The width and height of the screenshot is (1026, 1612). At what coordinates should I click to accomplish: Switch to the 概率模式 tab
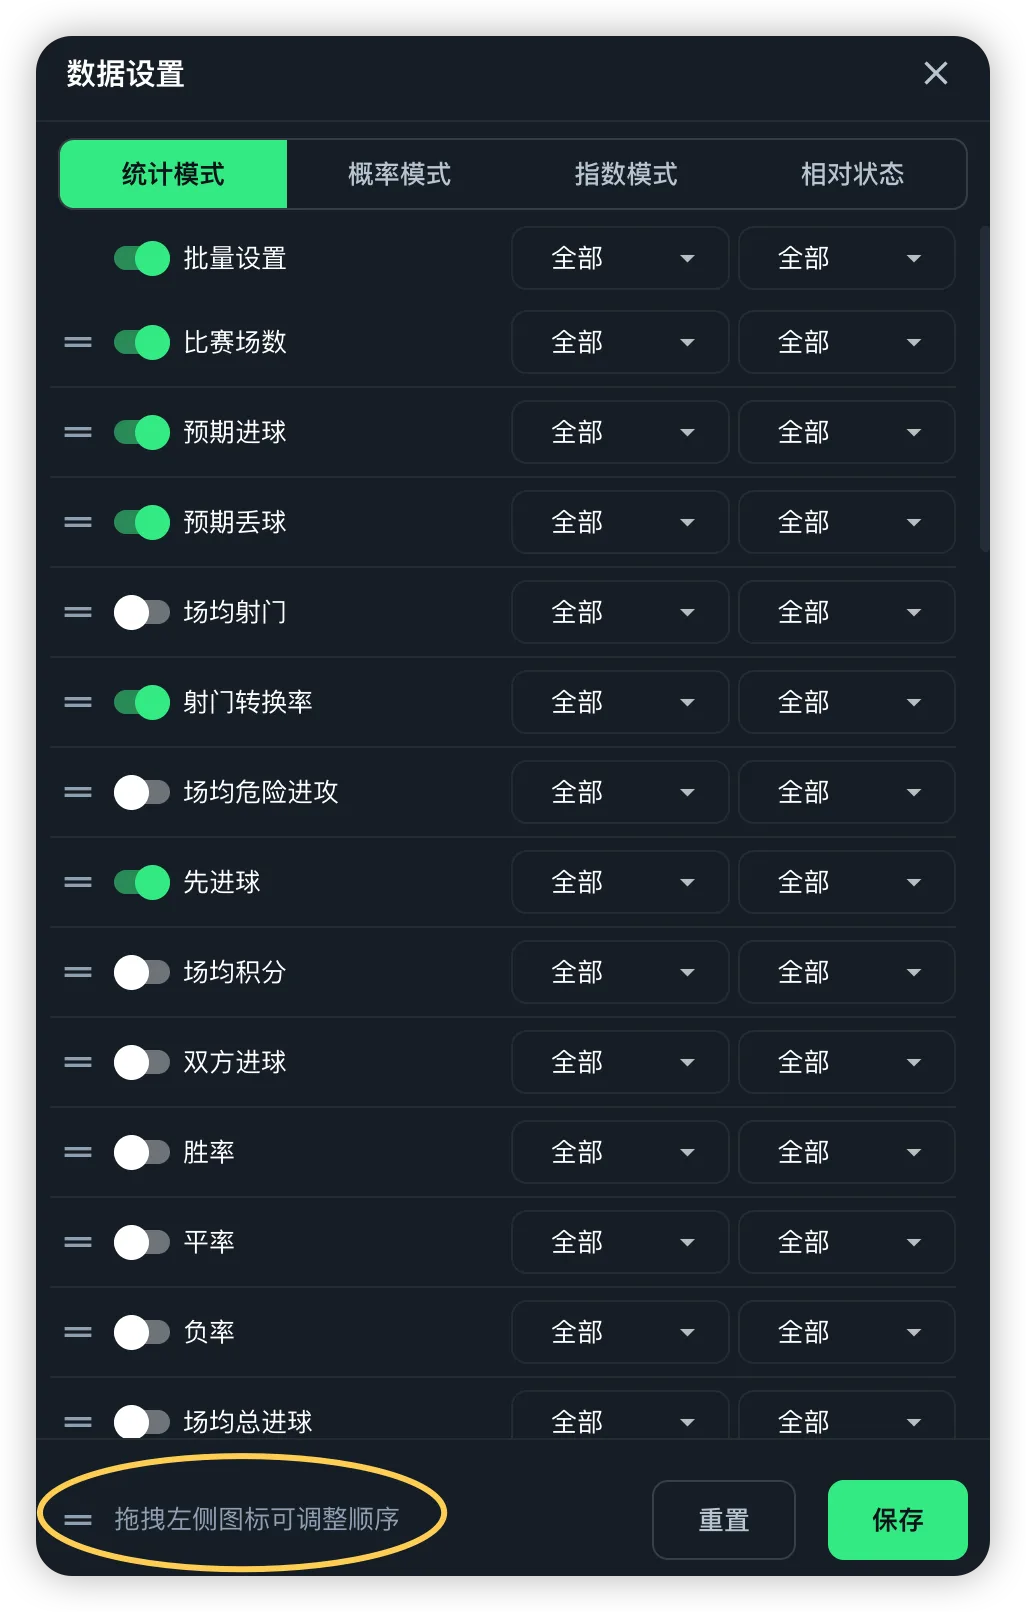400,174
